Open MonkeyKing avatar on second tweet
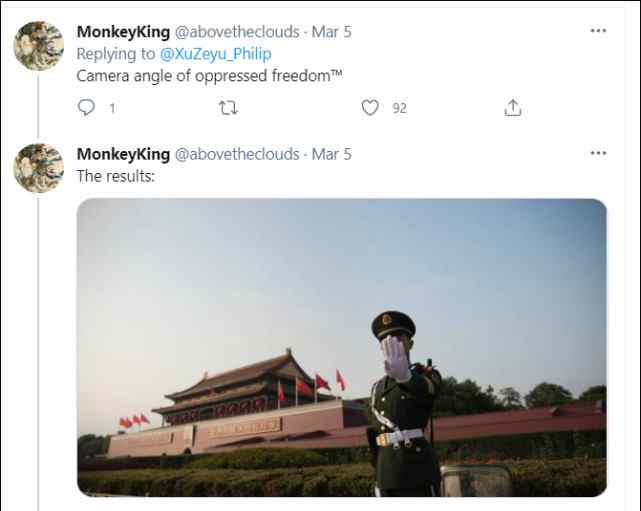641x511 pixels. pos(39,168)
